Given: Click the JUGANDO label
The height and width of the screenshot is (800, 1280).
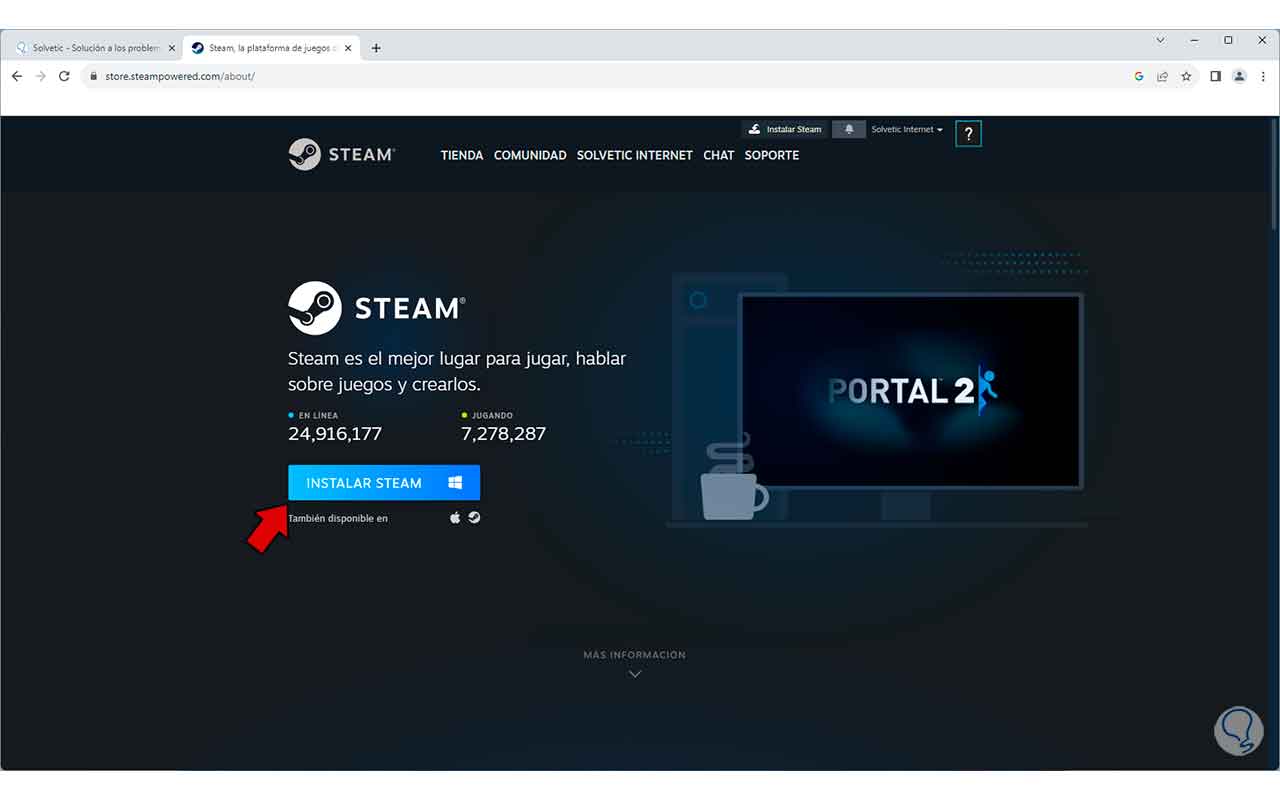Looking at the screenshot, I should point(492,415).
